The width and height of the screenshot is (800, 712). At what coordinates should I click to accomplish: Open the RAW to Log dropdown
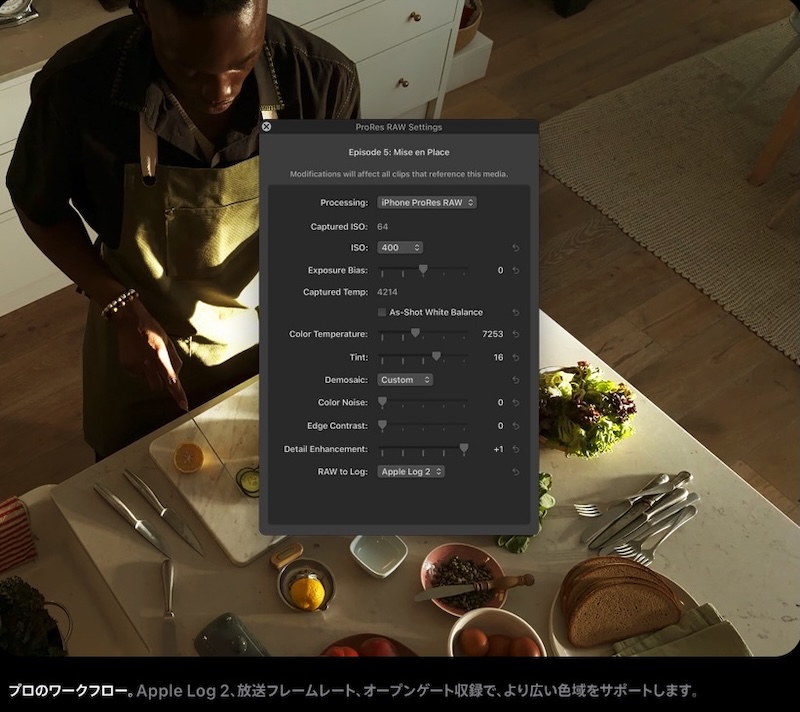pos(411,472)
